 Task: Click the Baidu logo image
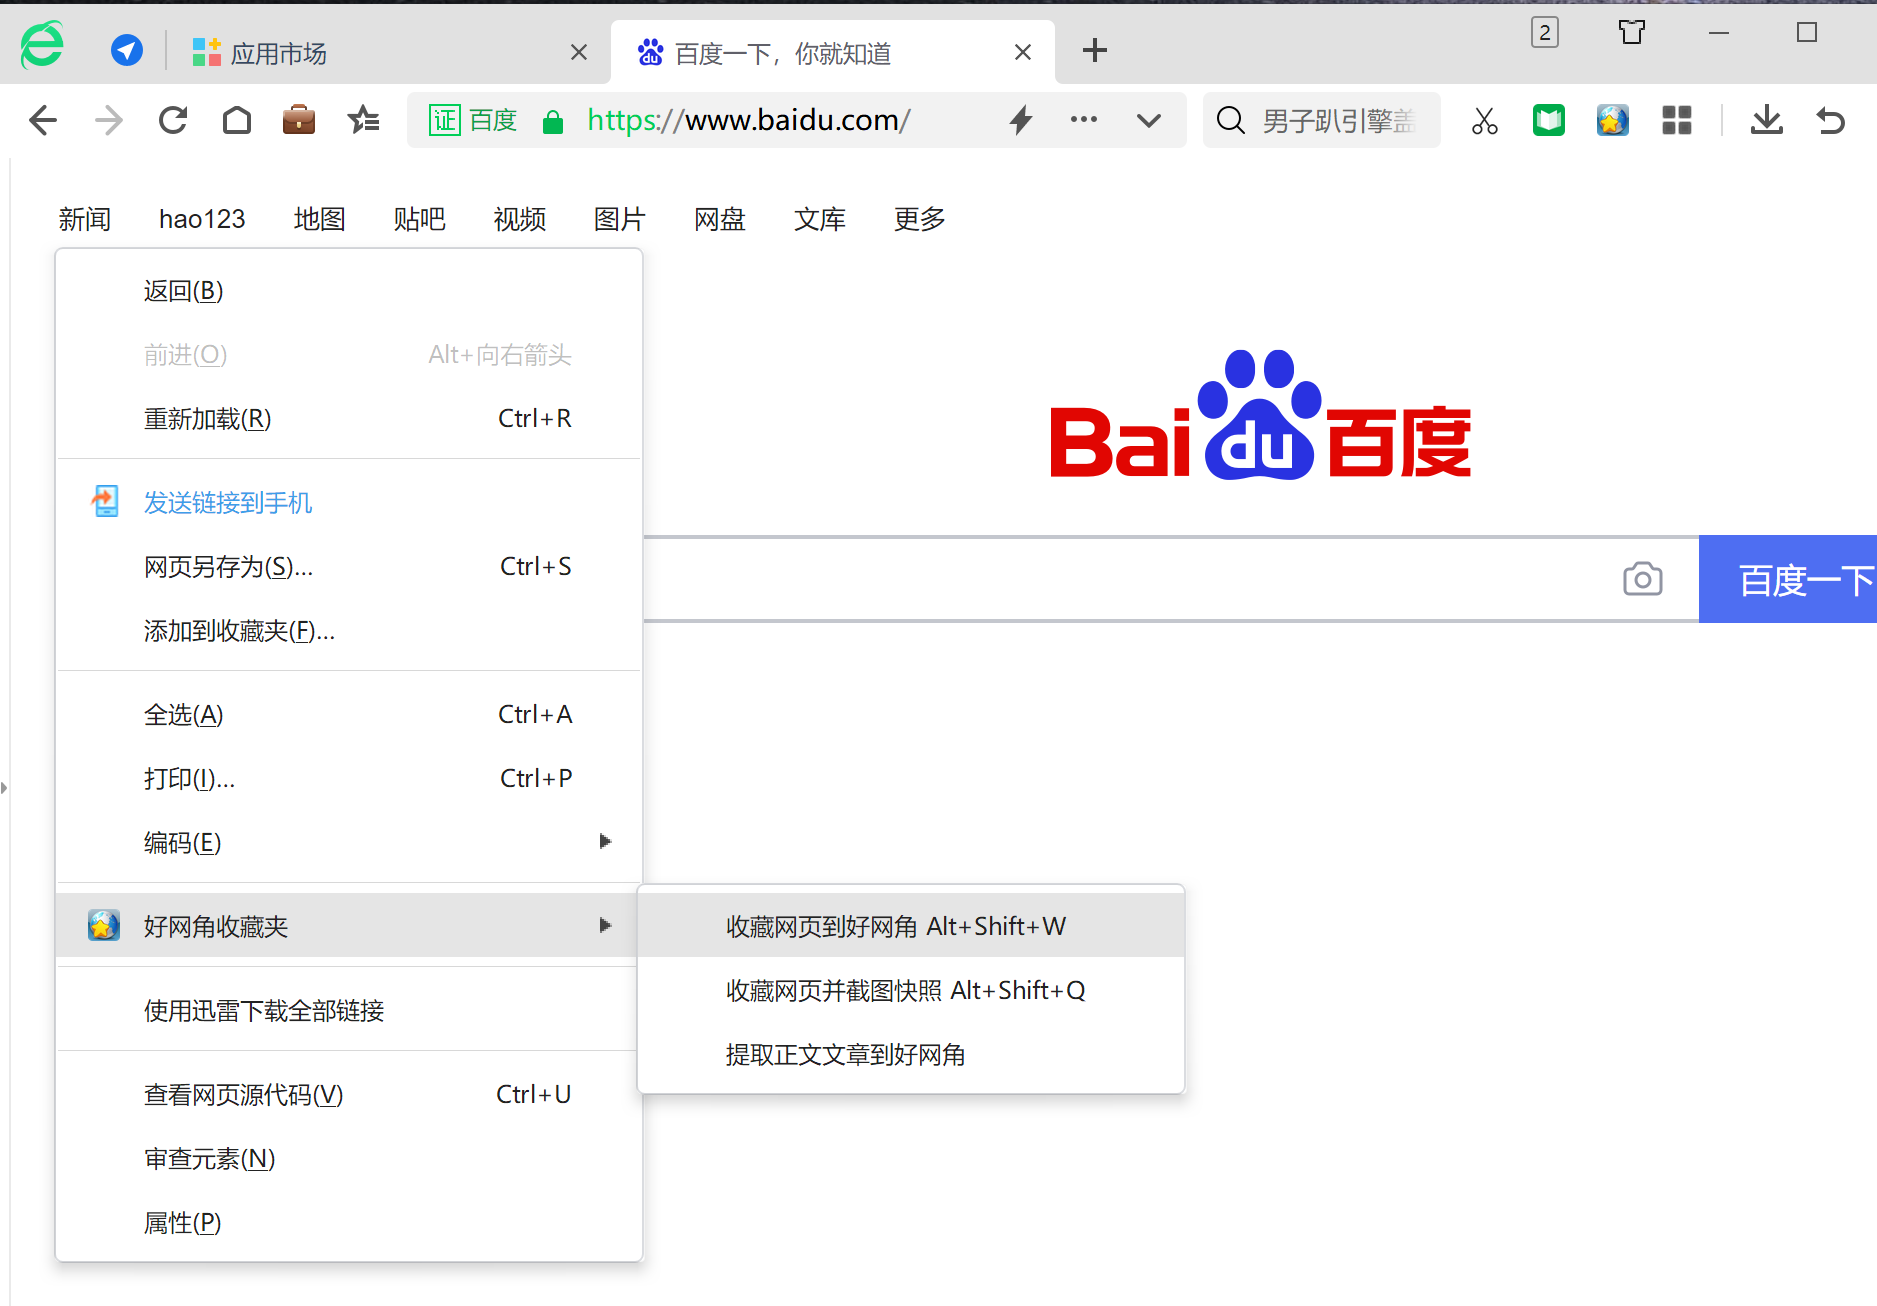point(1260,415)
